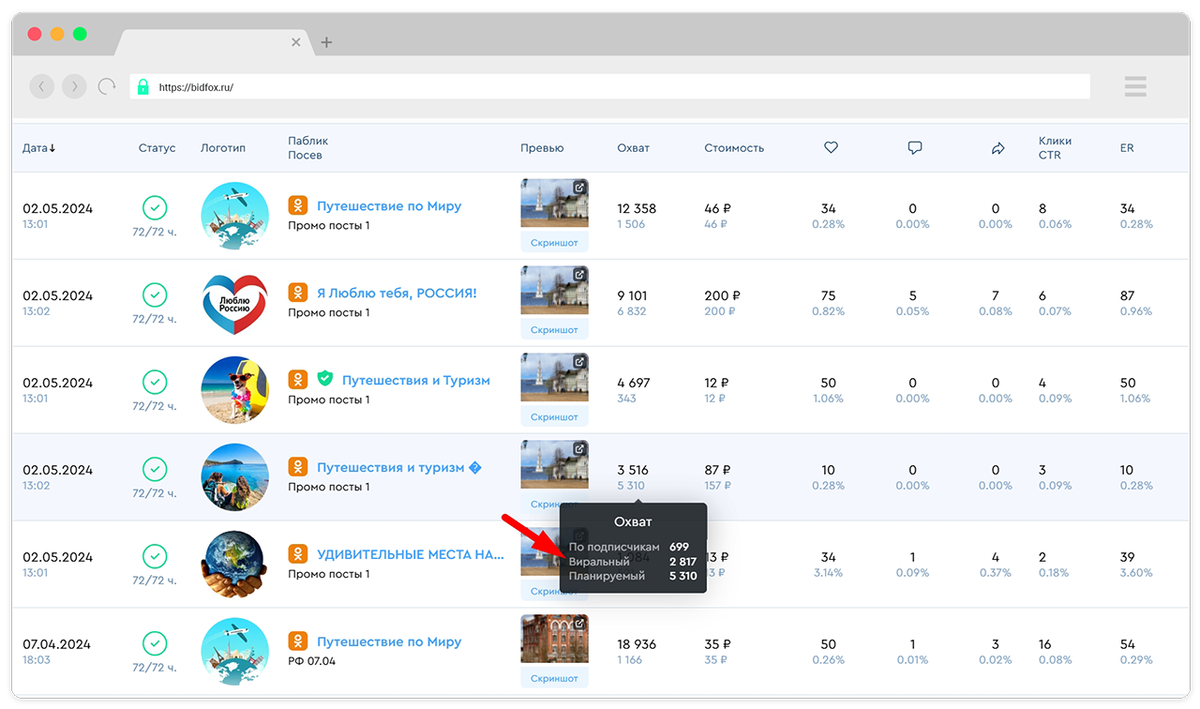Open Путешествия и Туризм link with verified shield
The width and height of the screenshot is (1200, 709).
click(x=416, y=380)
